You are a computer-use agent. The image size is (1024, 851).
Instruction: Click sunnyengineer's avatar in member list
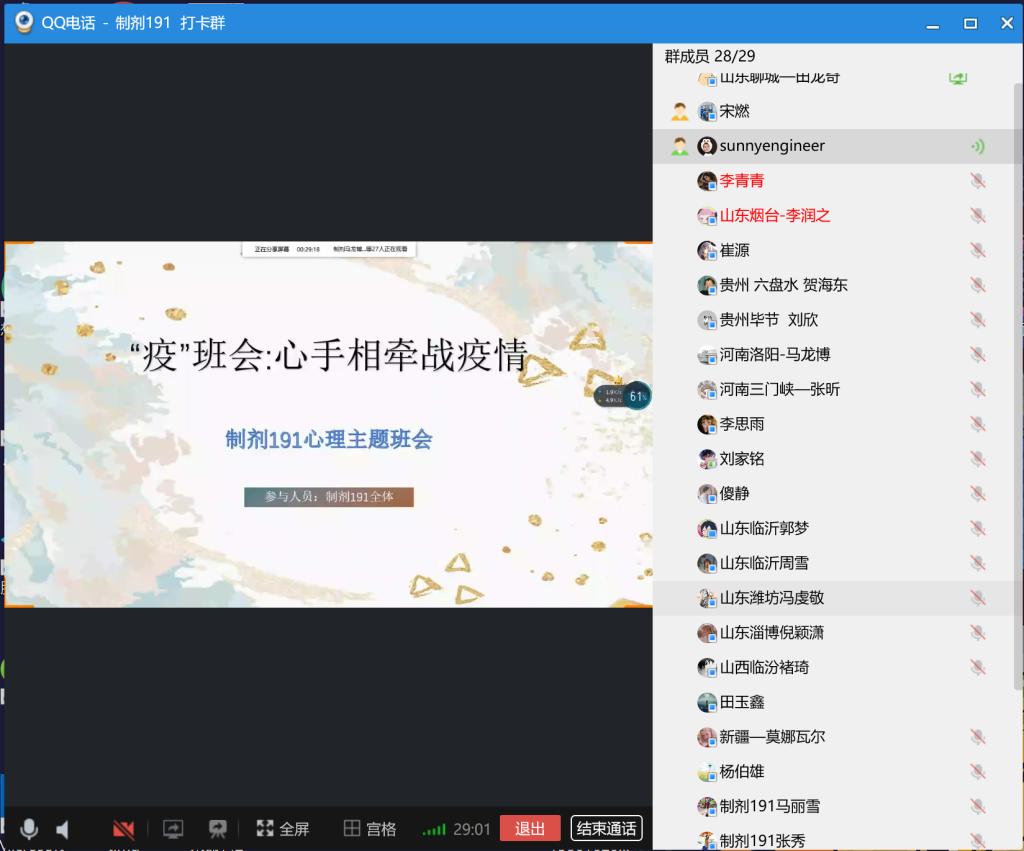[707, 146]
